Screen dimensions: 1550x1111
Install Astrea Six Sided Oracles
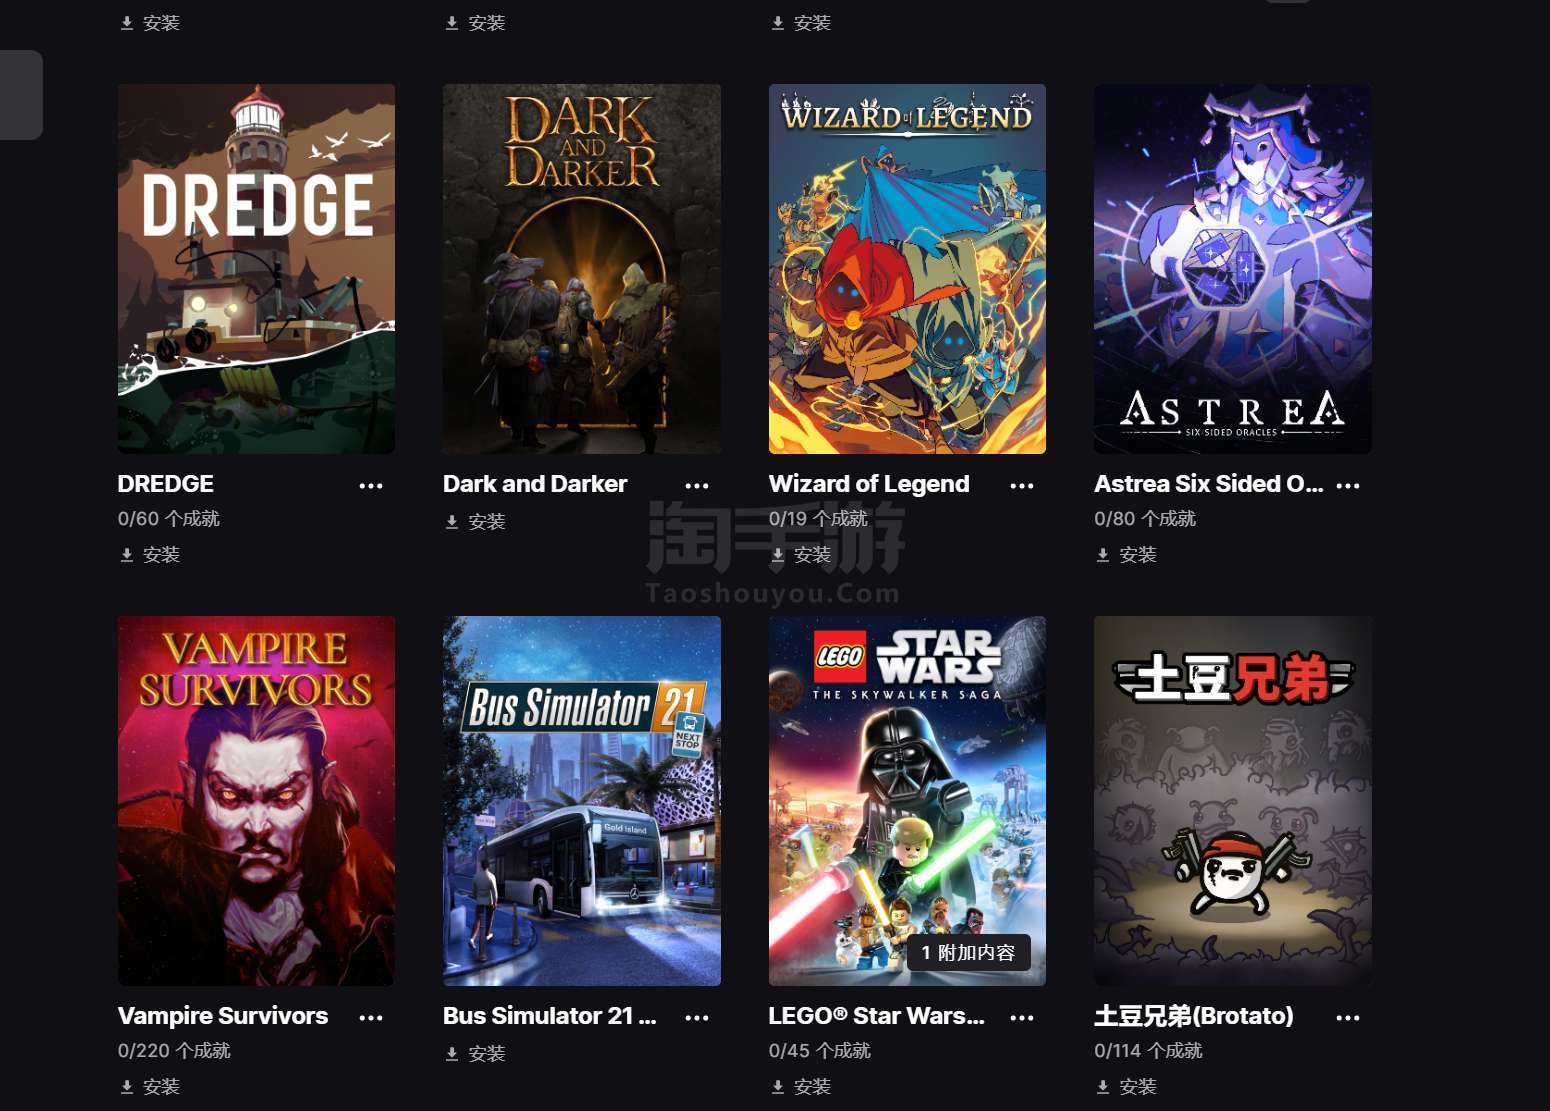coord(1126,555)
